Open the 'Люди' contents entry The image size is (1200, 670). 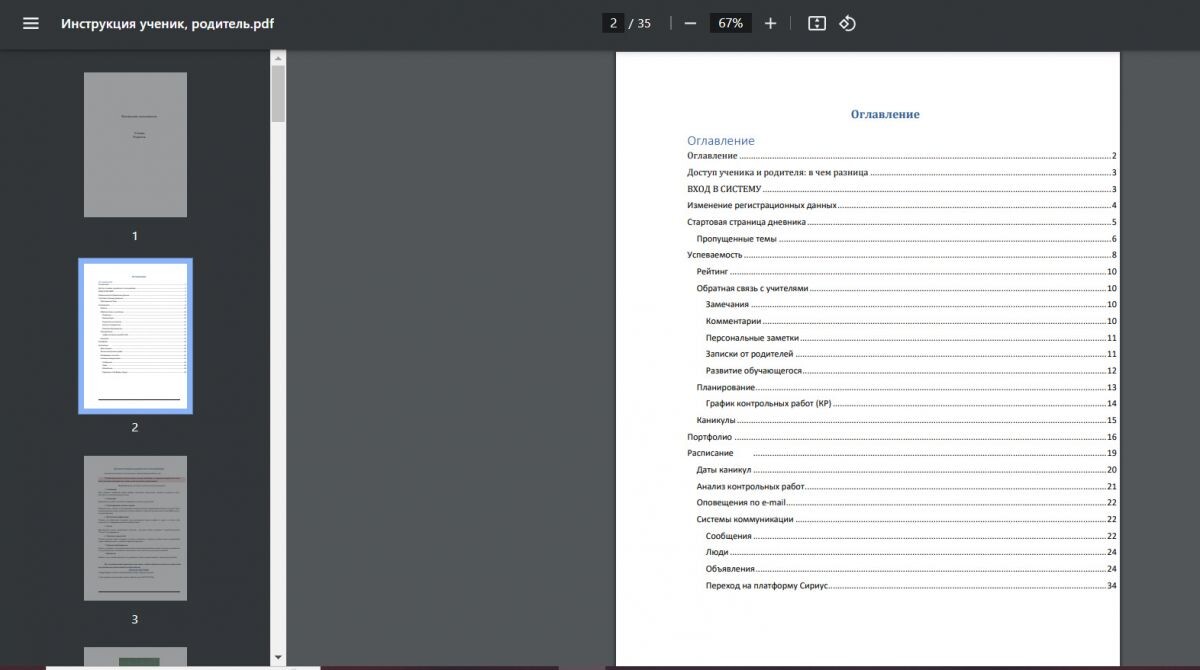click(x=910, y=552)
